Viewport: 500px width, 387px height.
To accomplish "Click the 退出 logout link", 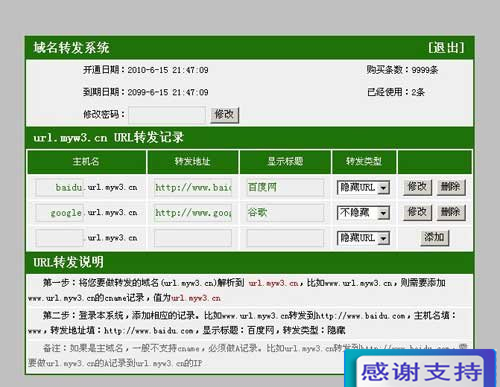I will pos(446,48).
